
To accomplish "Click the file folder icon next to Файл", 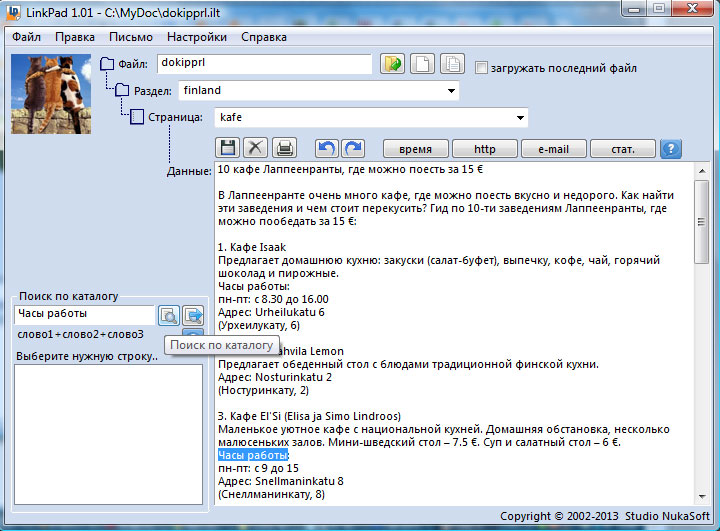I will point(107,64).
